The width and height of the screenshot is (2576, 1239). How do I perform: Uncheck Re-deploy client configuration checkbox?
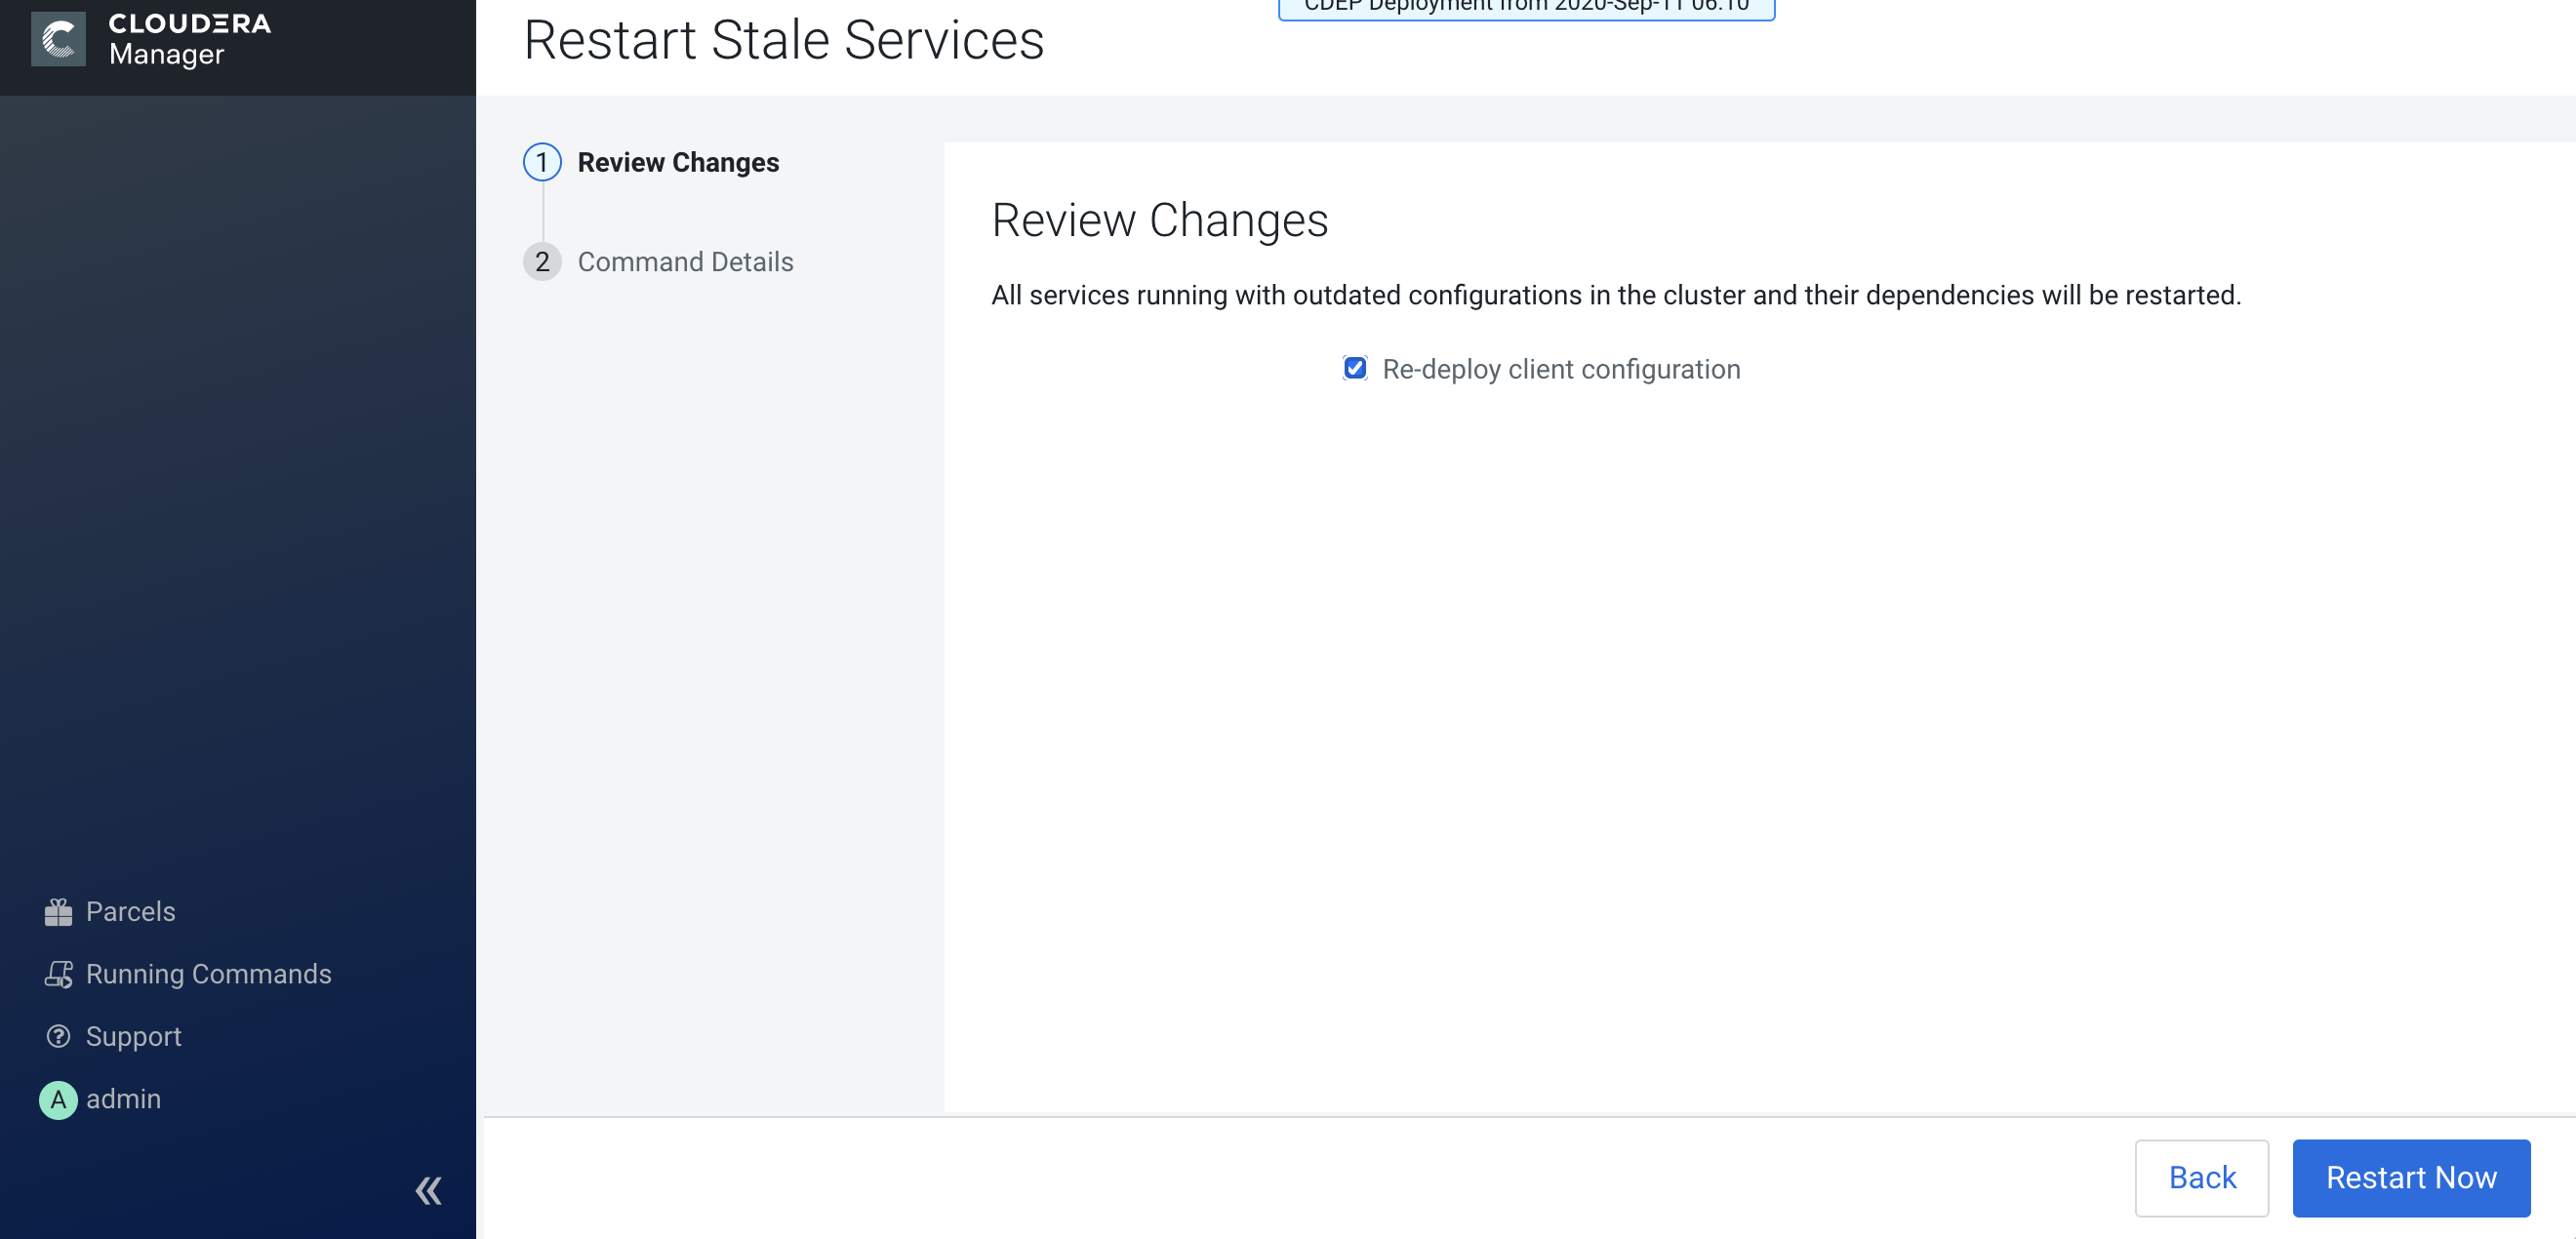coord(1354,368)
